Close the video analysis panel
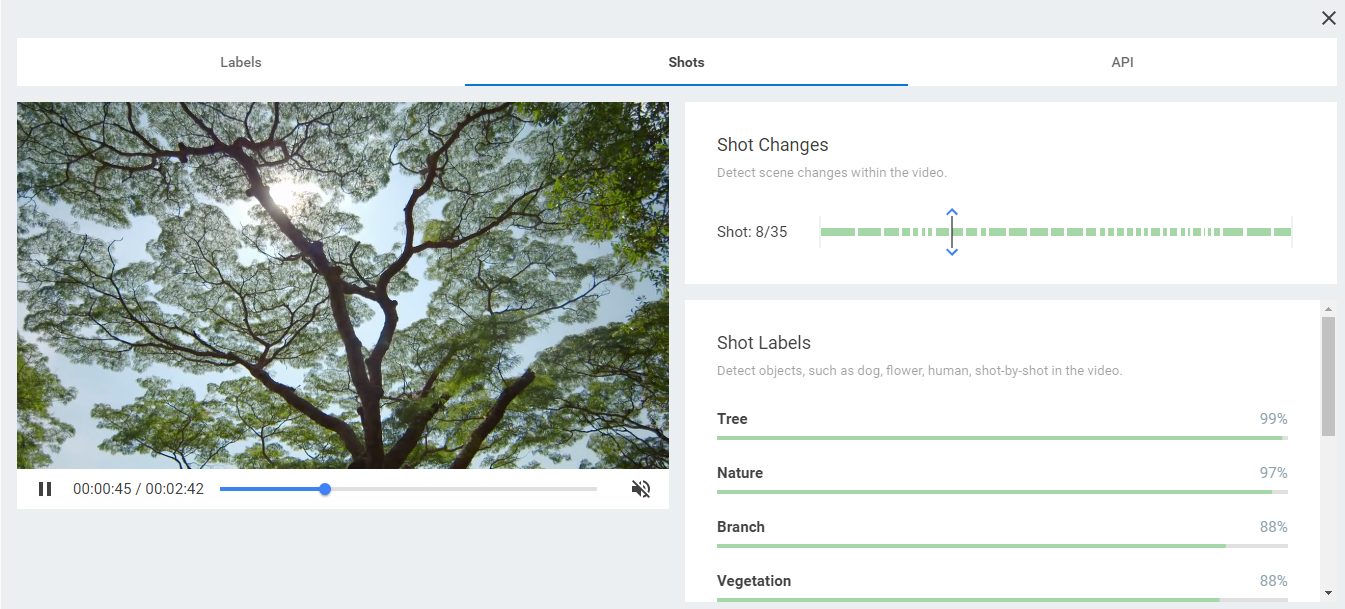The image size is (1345, 609). point(1328,18)
